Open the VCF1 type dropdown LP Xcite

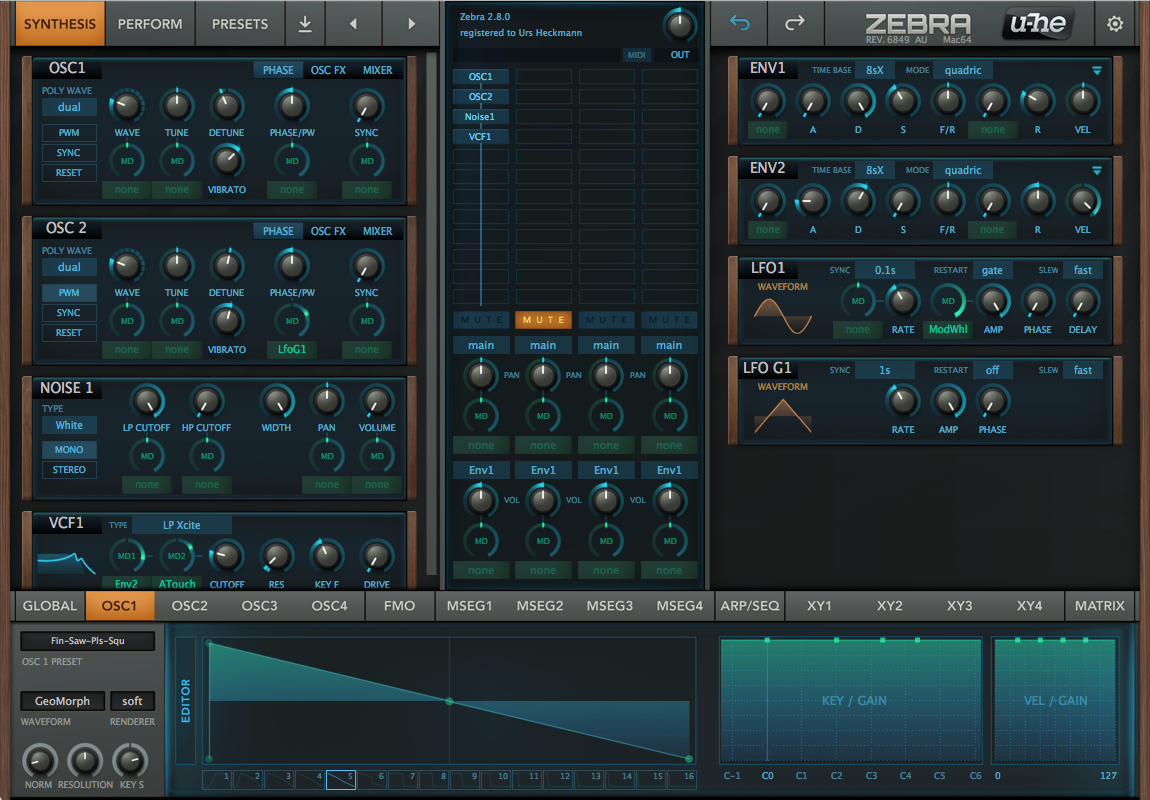pos(182,525)
